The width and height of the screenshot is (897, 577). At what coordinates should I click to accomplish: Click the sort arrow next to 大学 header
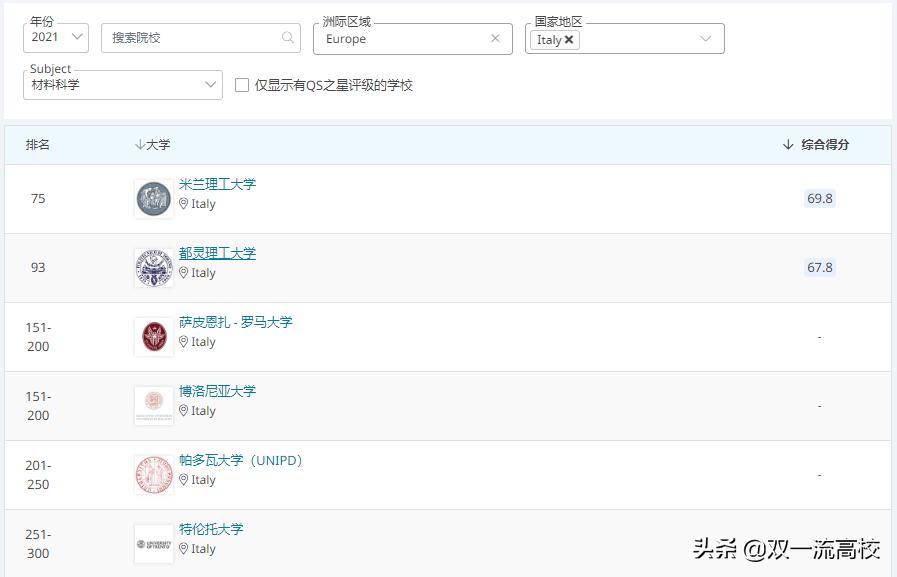tap(139, 144)
